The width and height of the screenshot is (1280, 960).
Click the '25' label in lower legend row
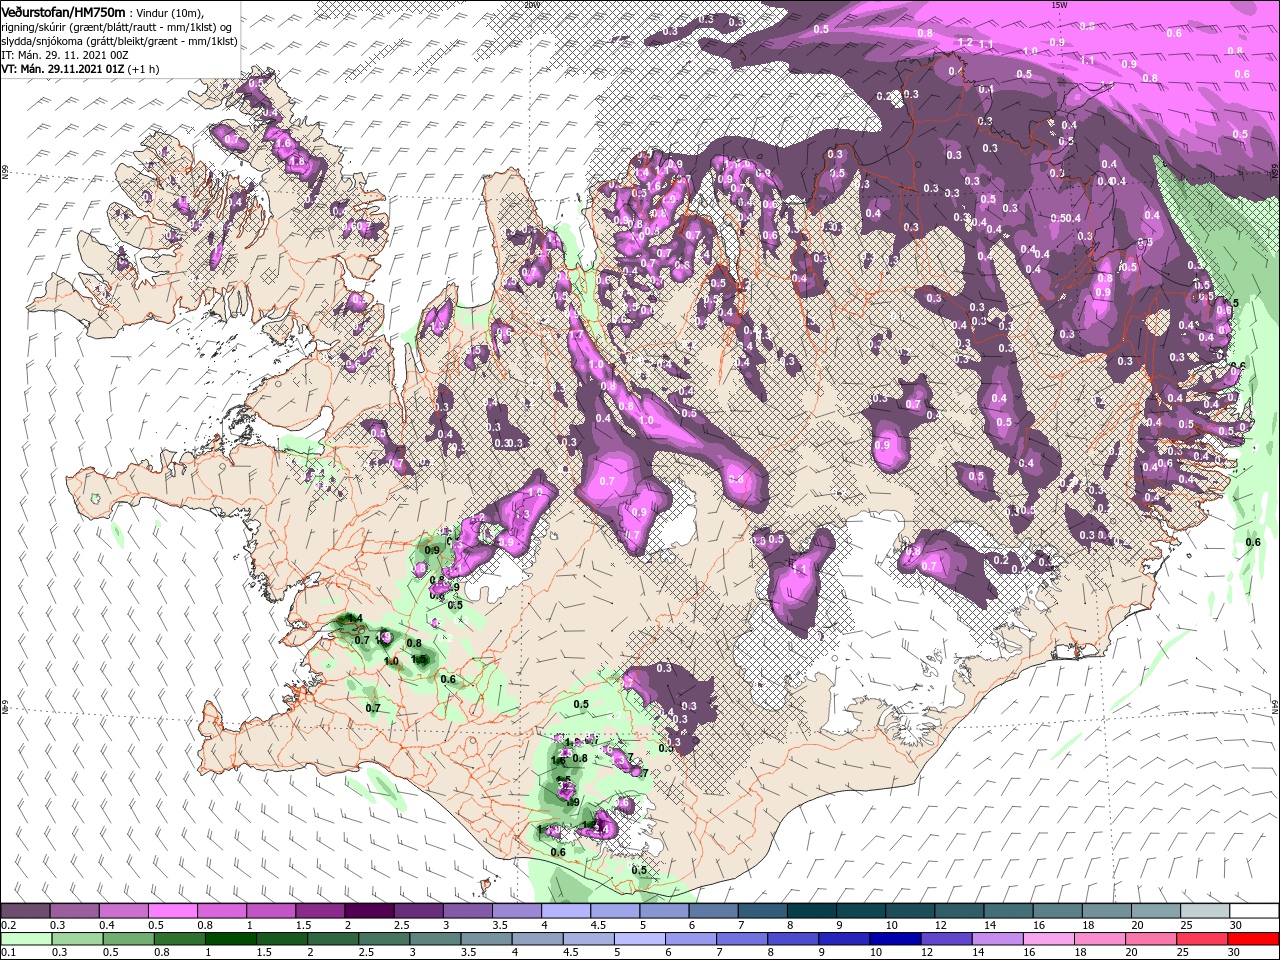coord(1182,952)
